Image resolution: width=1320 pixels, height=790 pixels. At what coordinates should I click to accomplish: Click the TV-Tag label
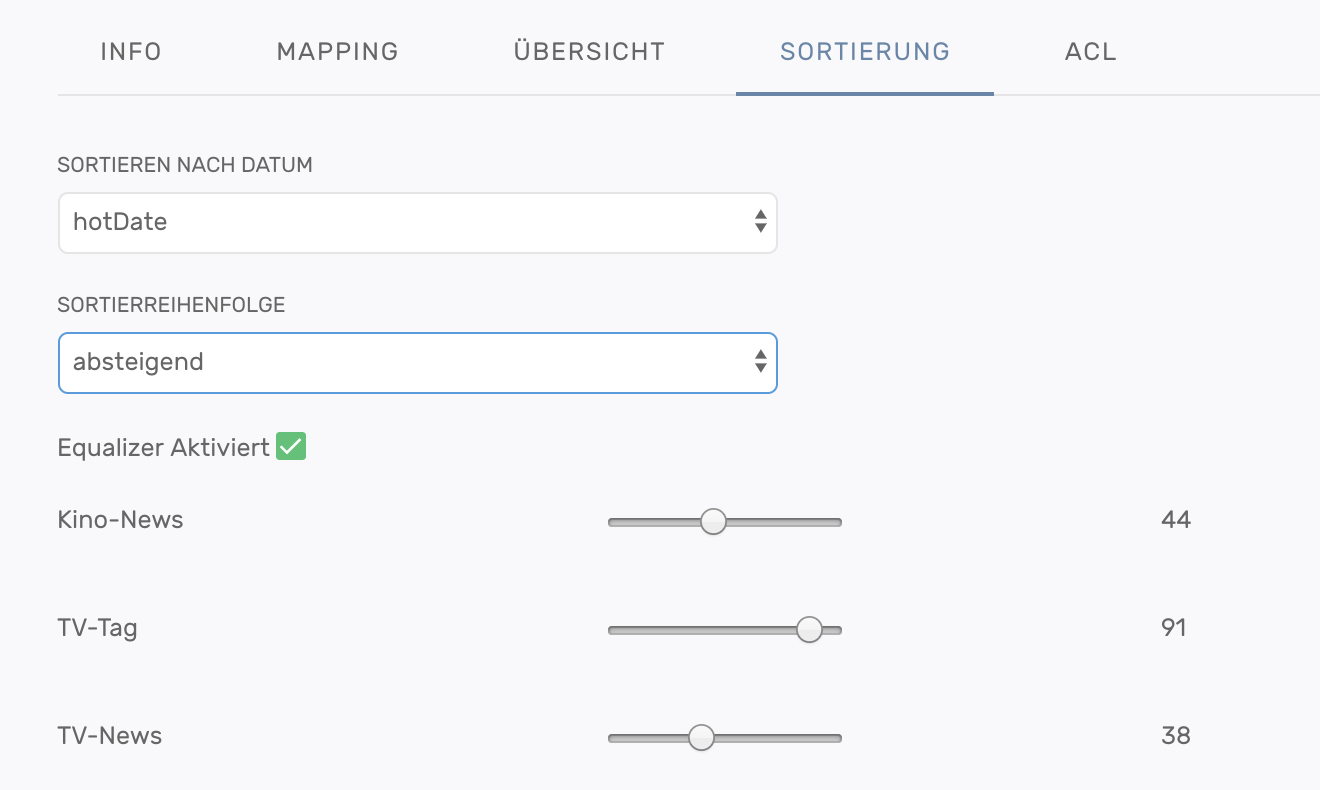click(98, 628)
